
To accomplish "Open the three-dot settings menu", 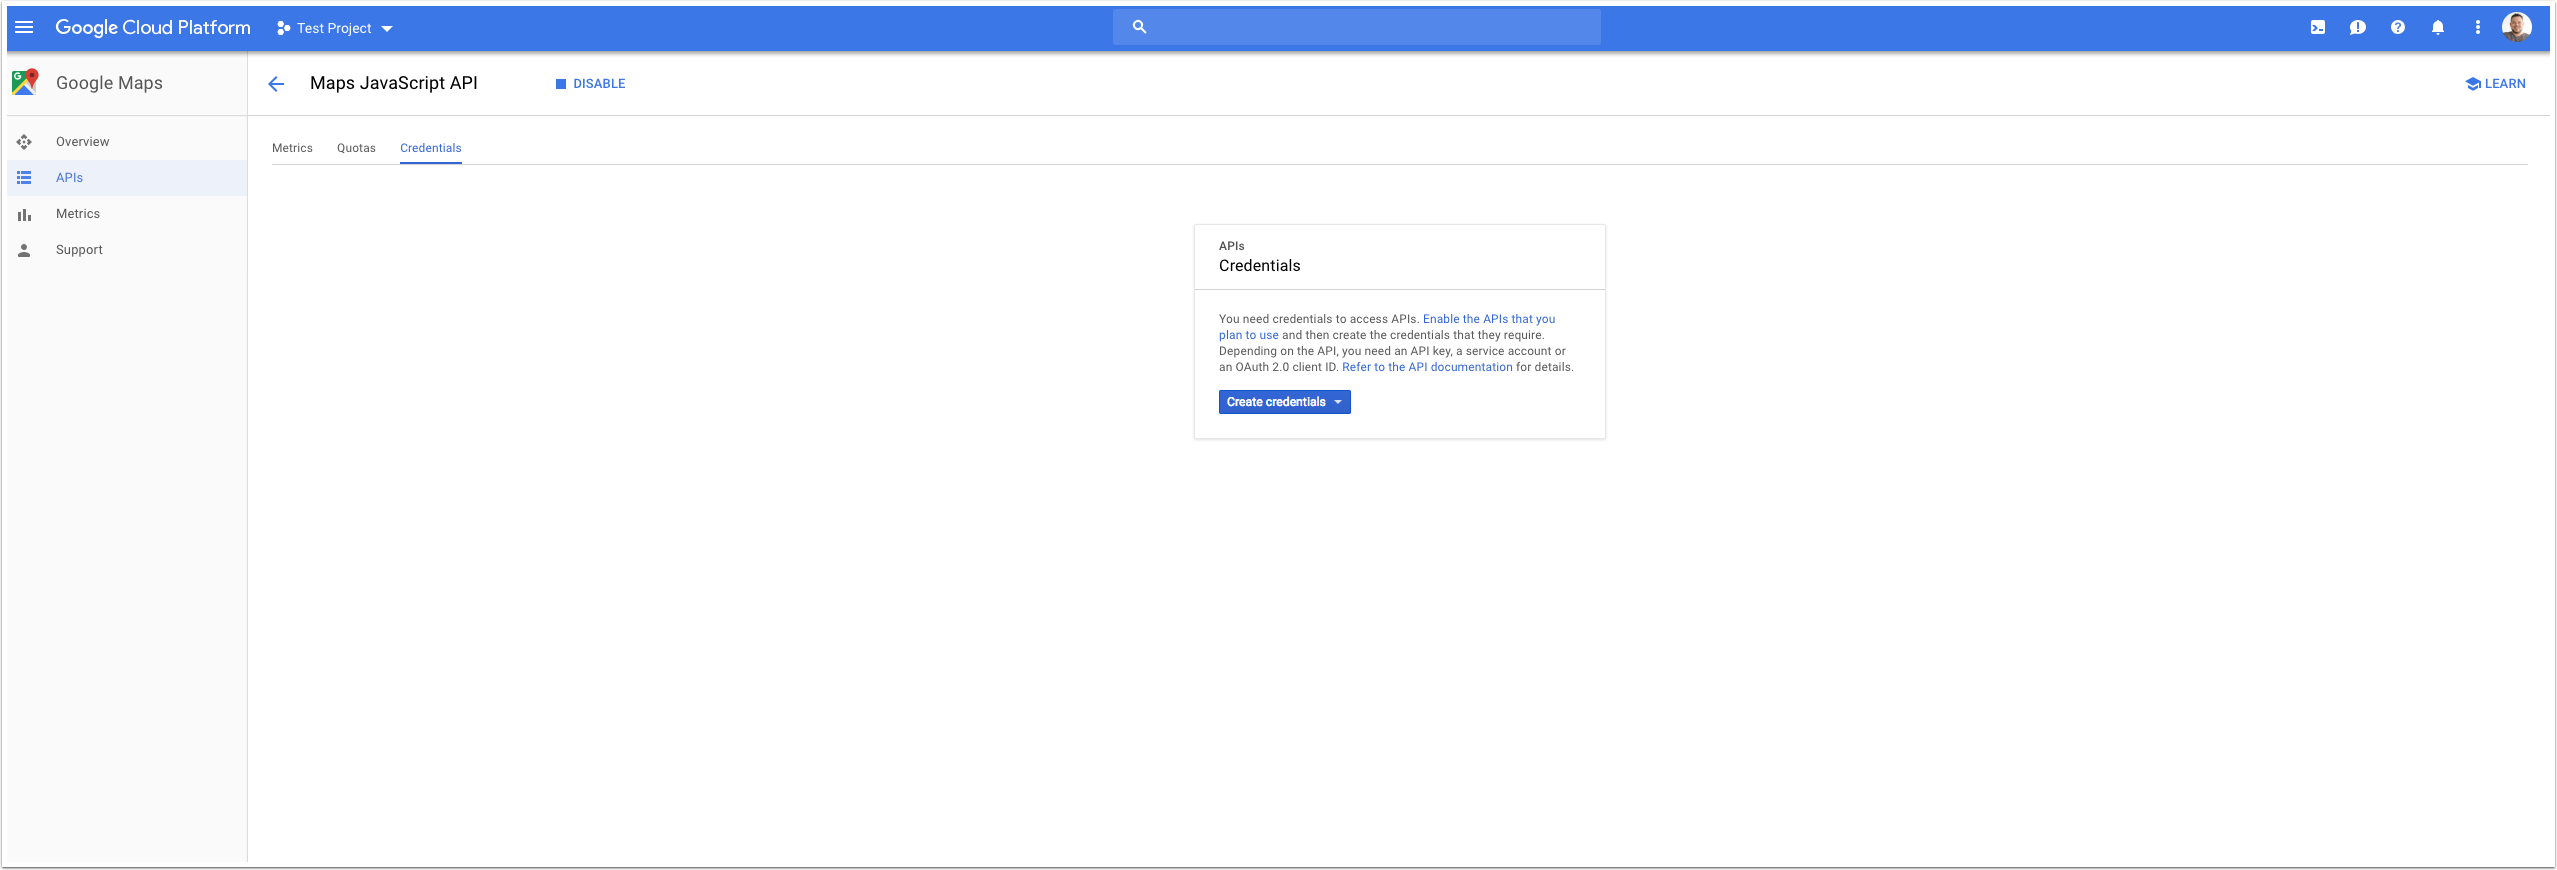I will (2478, 28).
